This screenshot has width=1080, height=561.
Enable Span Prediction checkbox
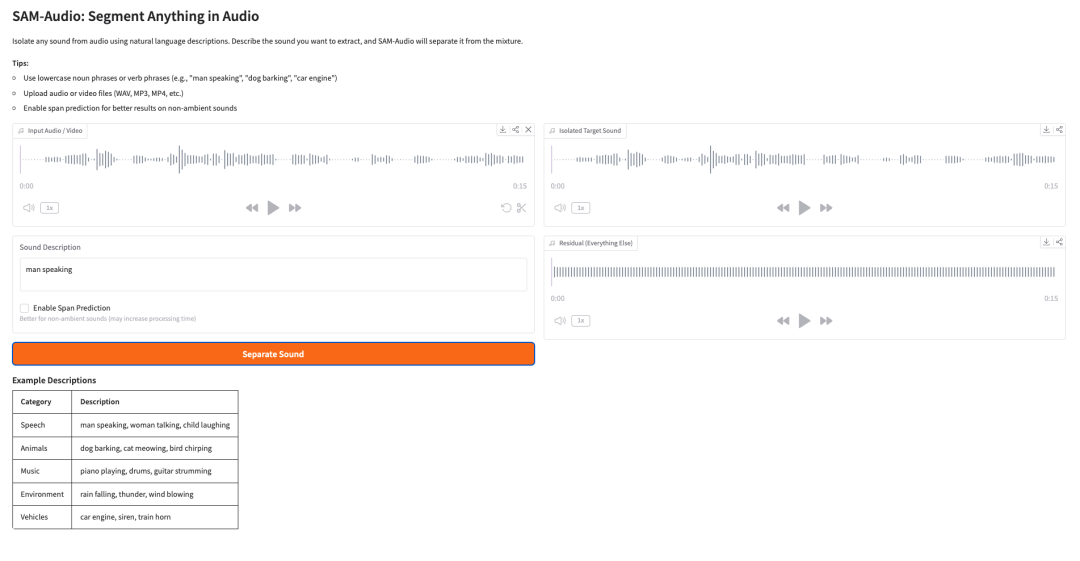click(x=25, y=308)
